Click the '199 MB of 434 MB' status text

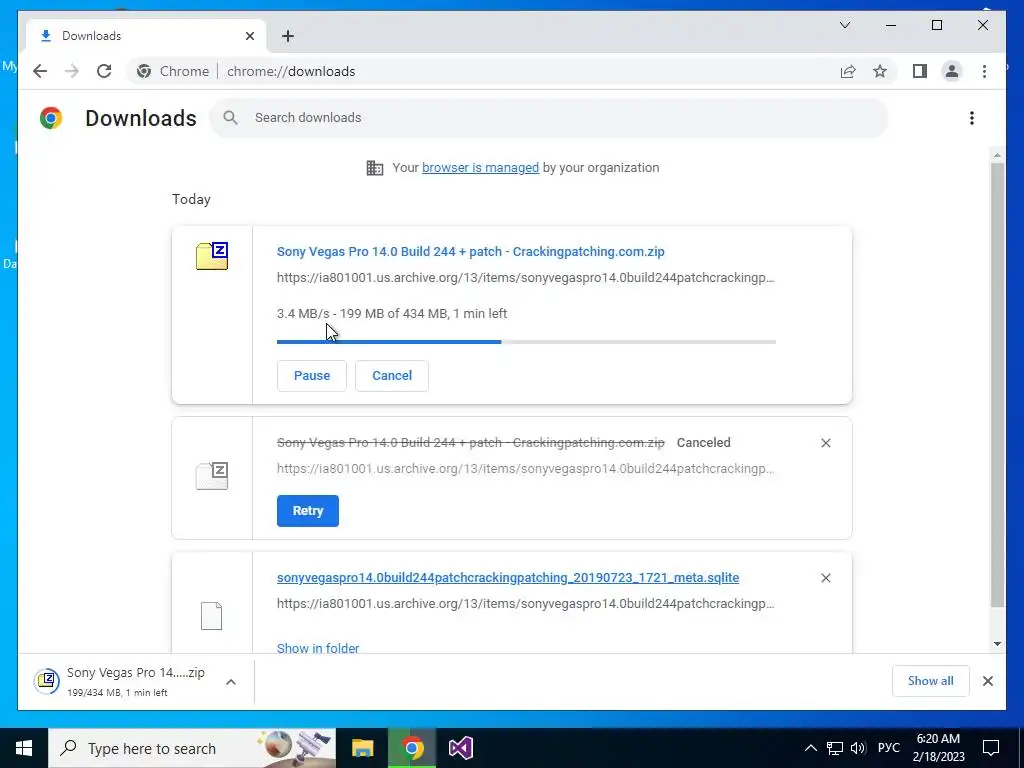coord(394,313)
